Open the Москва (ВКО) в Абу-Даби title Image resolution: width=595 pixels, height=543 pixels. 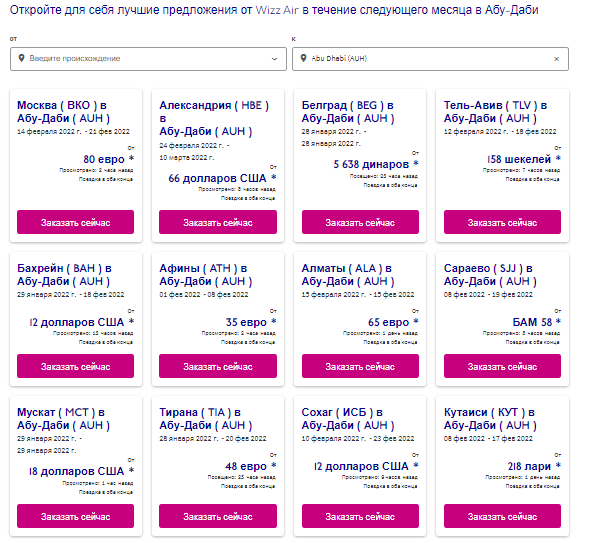tap(63, 112)
